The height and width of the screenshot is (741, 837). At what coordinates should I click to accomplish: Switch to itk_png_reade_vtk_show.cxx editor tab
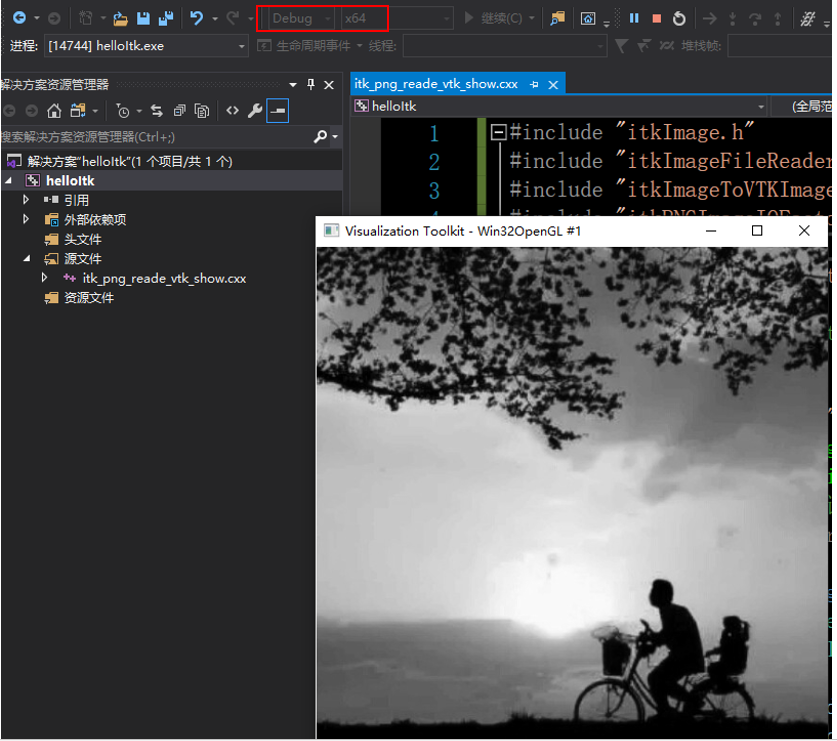[x=436, y=84]
